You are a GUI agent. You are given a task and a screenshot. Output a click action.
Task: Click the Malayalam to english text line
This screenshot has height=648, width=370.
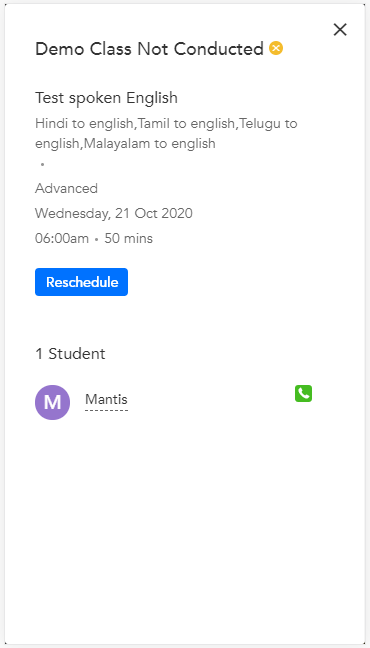pos(125,143)
